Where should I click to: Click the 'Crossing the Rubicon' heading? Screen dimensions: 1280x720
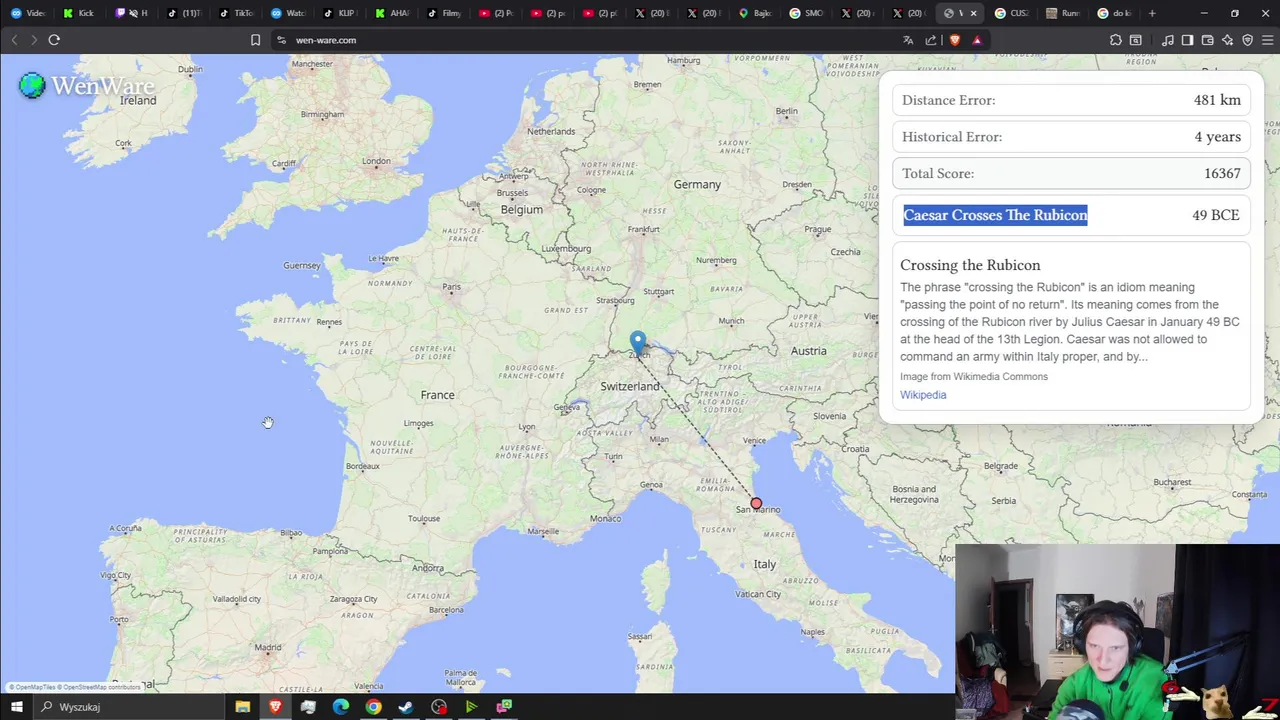970,265
